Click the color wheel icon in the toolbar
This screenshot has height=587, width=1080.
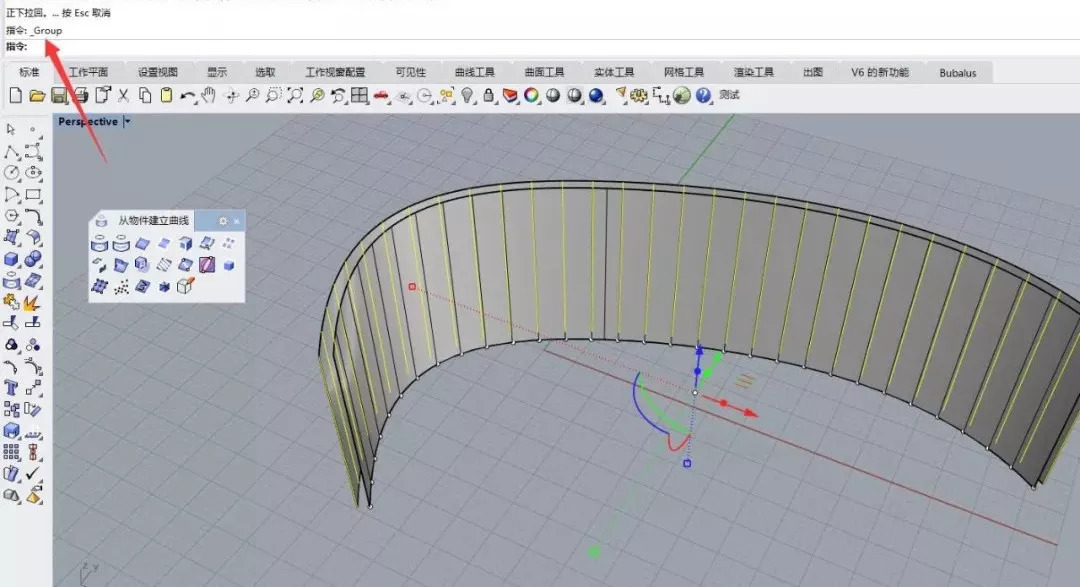coord(531,95)
